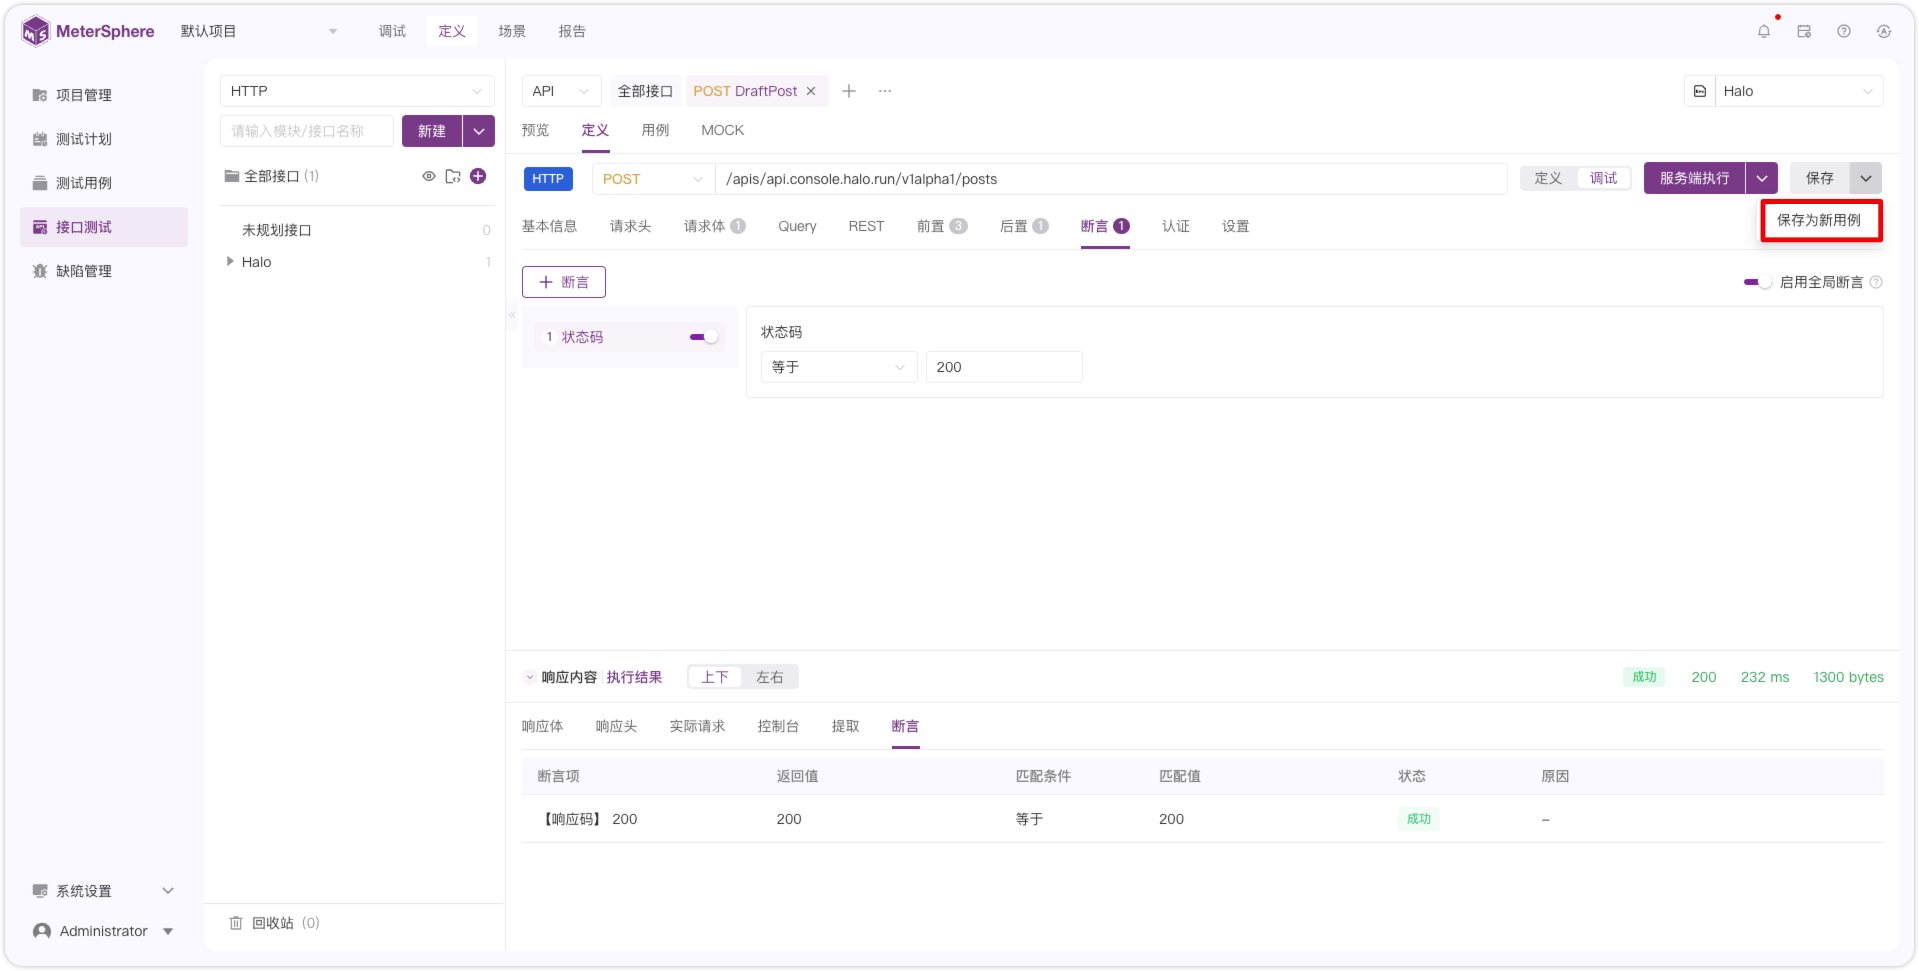
Task: Expand the Halo module tree node
Action: click(x=230, y=262)
